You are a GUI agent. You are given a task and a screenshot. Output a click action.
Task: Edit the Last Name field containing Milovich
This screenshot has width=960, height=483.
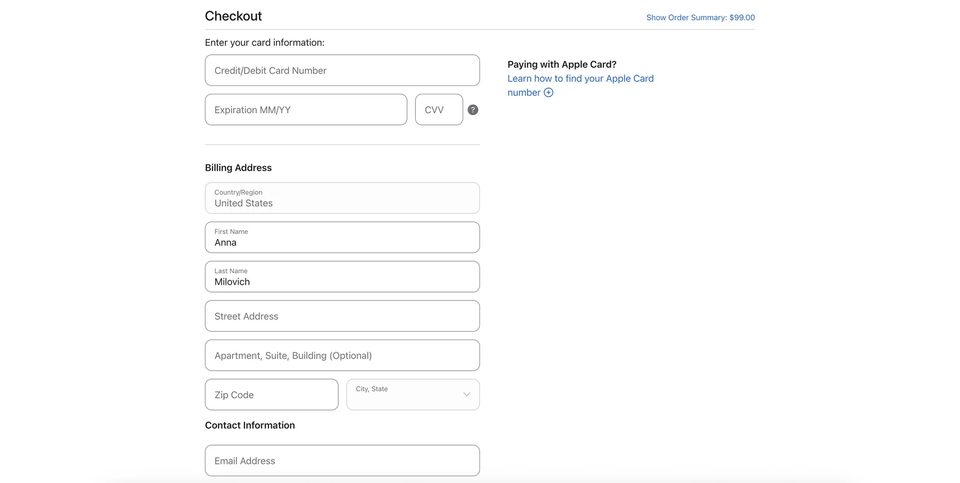[342, 277]
